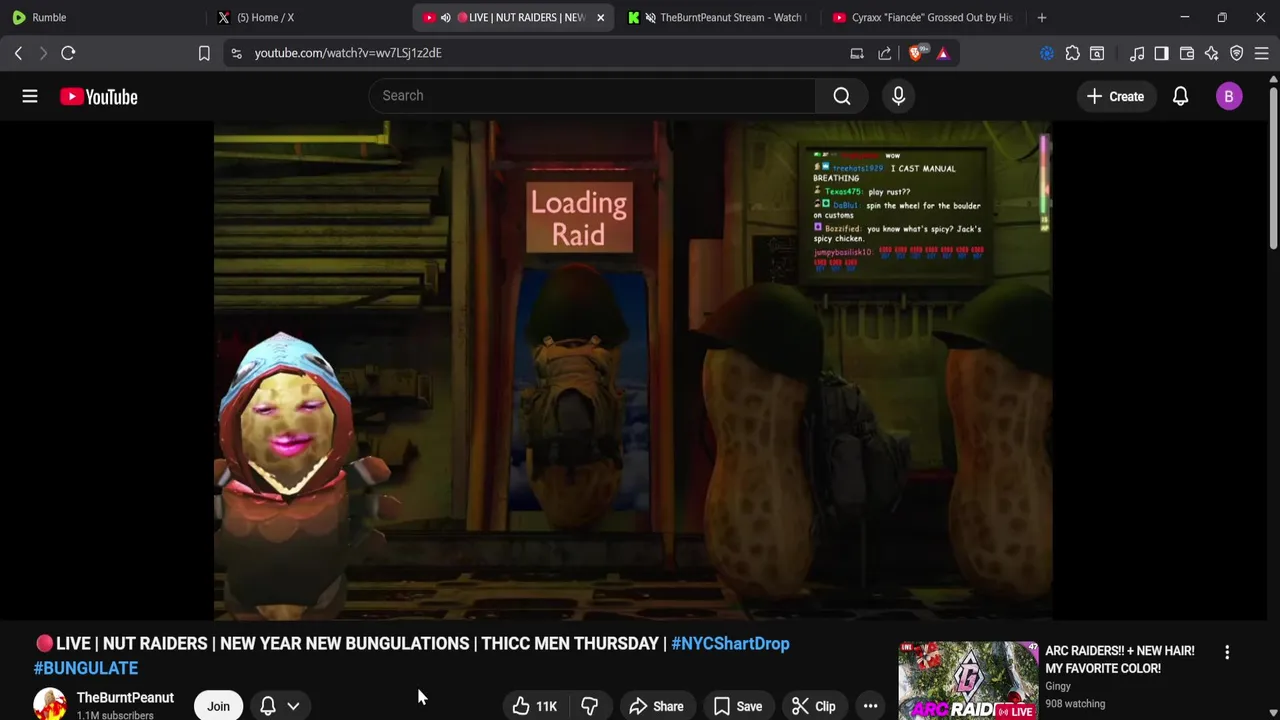Screen dimensions: 1280x720
Task: Open a new browser tab
Action: (x=1042, y=17)
